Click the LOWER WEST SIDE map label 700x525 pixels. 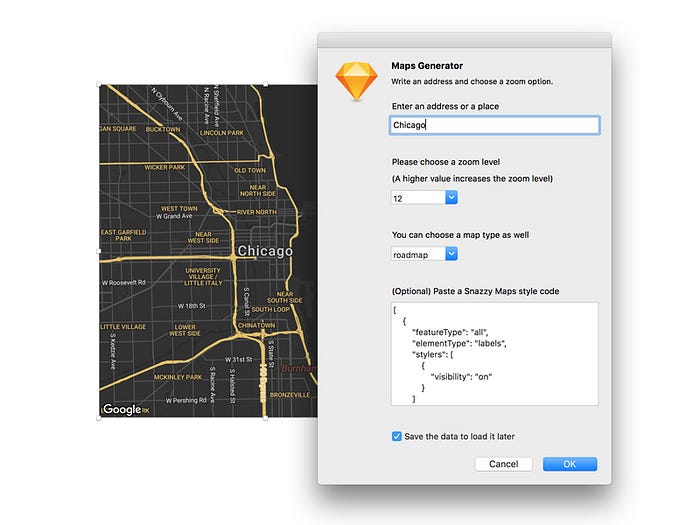coord(185,330)
